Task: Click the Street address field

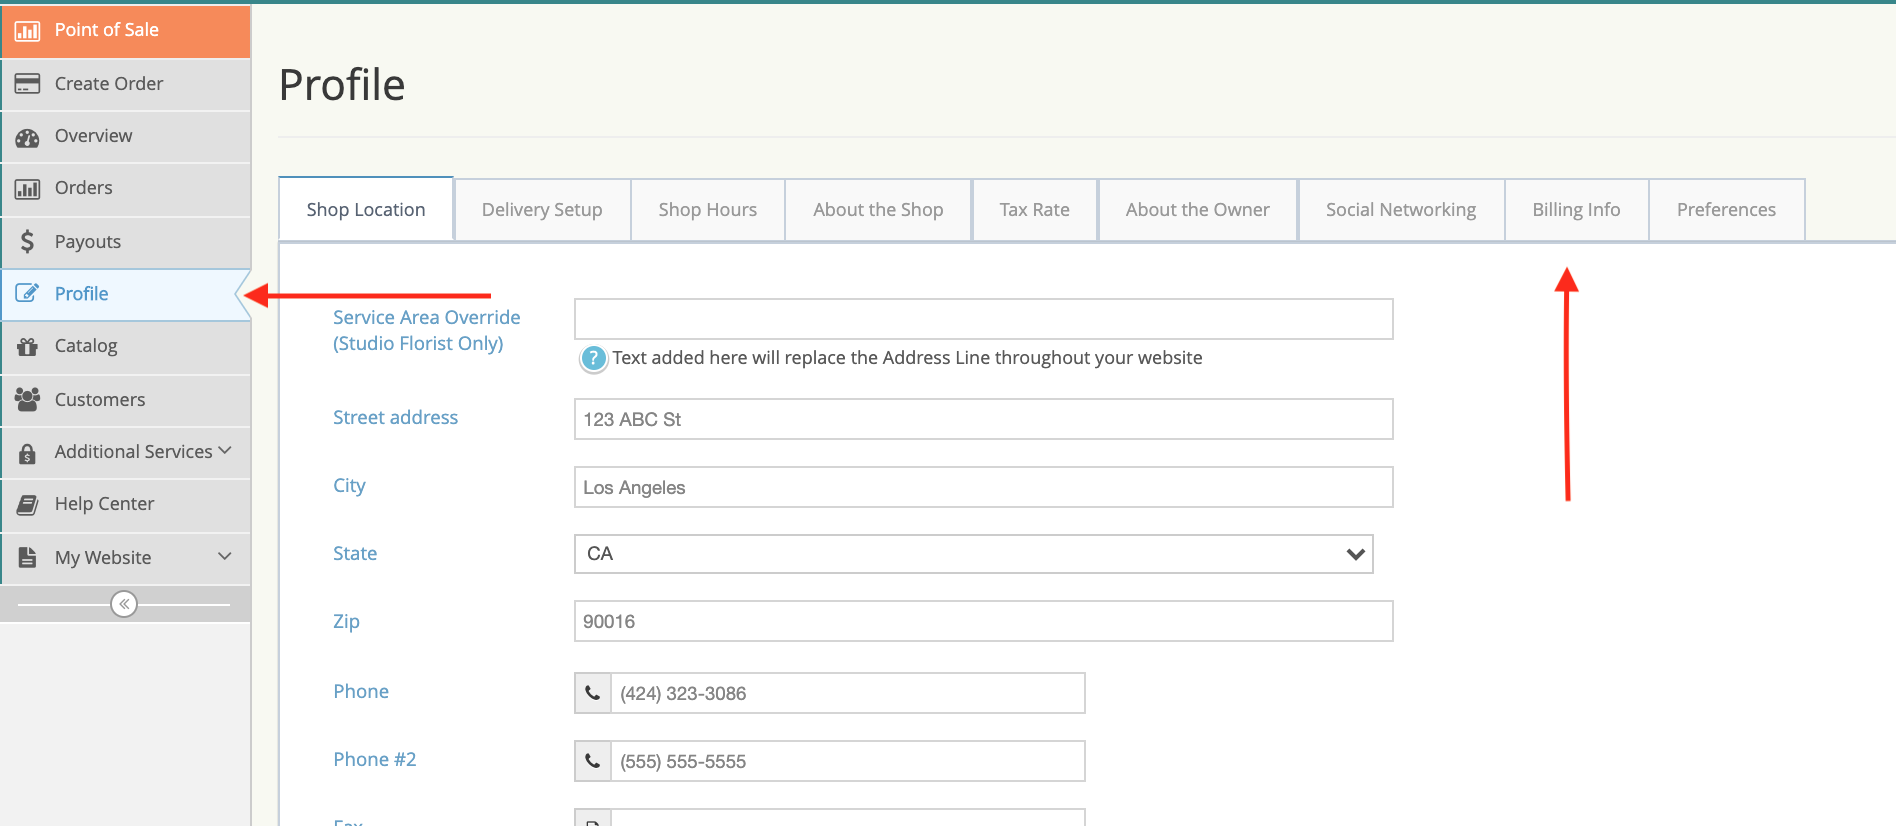Action: pyautogui.click(x=984, y=419)
